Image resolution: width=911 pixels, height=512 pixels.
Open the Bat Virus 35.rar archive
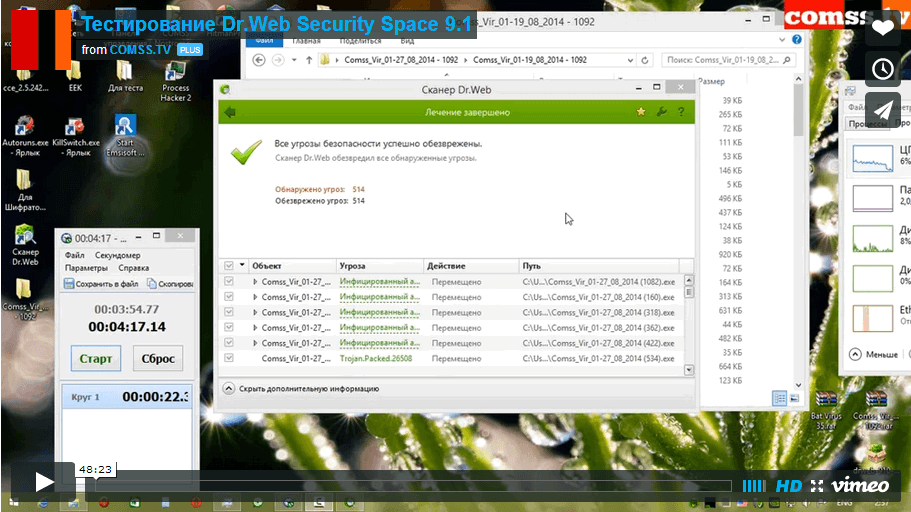point(826,410)
